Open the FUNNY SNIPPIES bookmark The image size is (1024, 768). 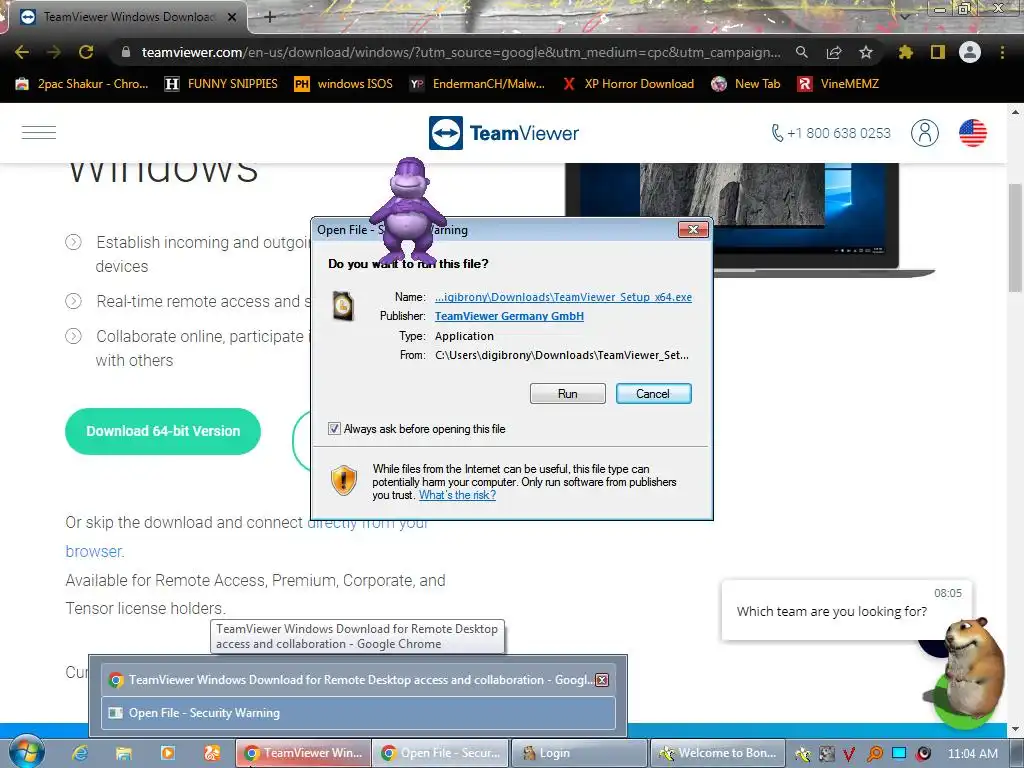pos(221,84)
